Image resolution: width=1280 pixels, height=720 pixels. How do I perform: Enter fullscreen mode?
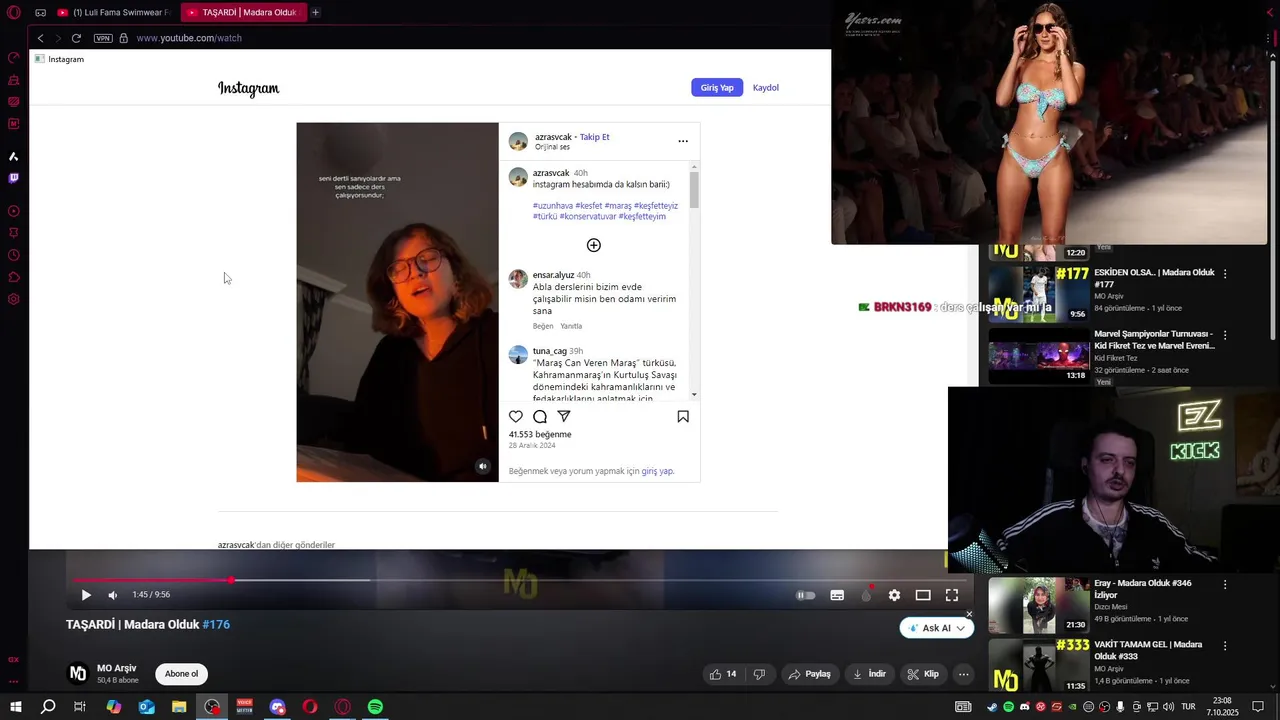pos(952,595)
